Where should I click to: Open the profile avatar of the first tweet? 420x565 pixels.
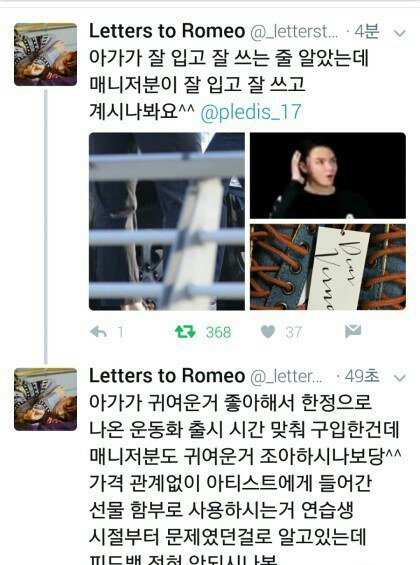pyautogui.click(x=45, y=54)
